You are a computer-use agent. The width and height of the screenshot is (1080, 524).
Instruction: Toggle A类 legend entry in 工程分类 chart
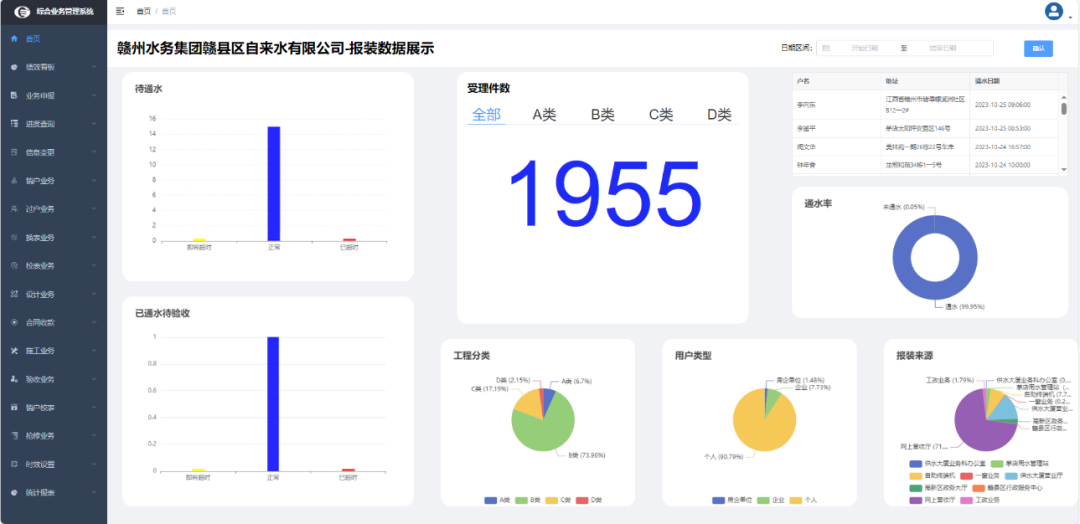point(497,500)
